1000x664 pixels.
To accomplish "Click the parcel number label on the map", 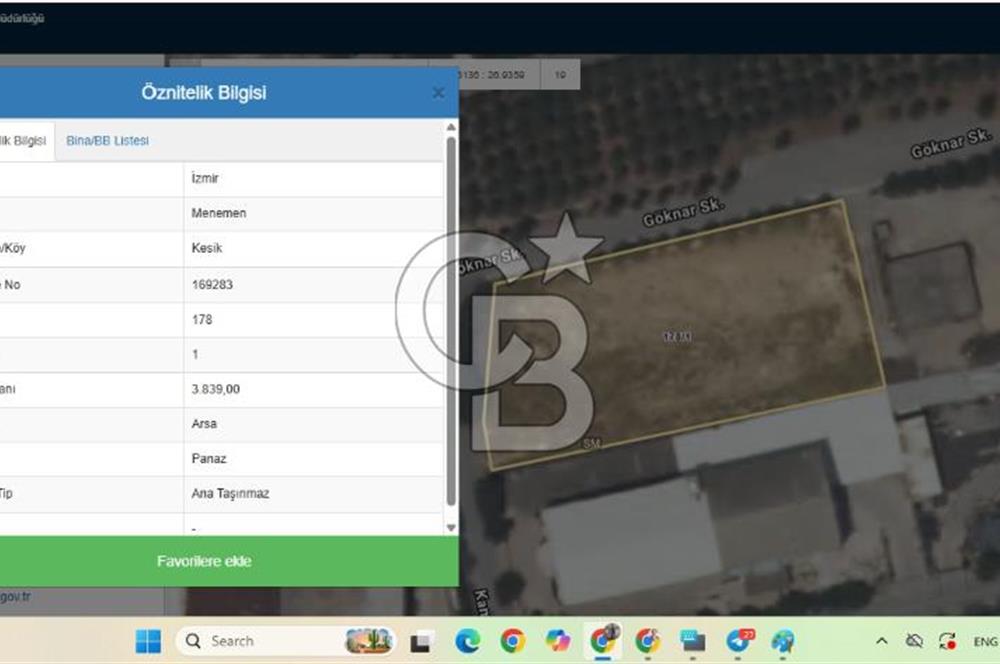I will pos(677,336).
